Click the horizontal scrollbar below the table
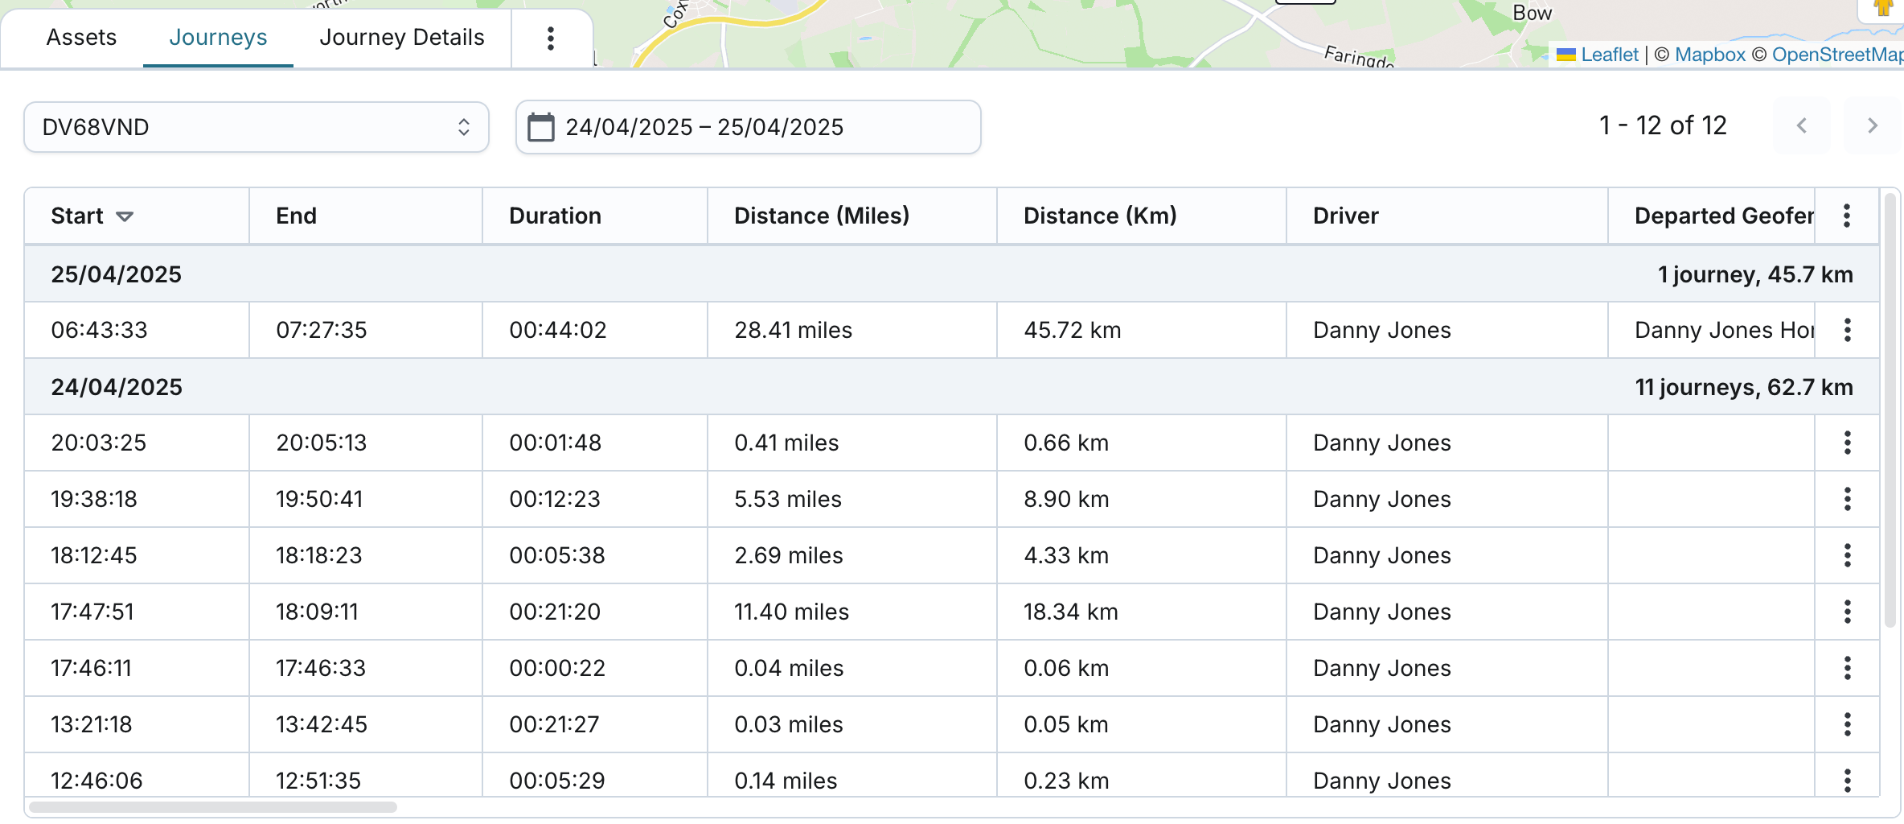Screen dimensions: 1904x824 (213, 807)
